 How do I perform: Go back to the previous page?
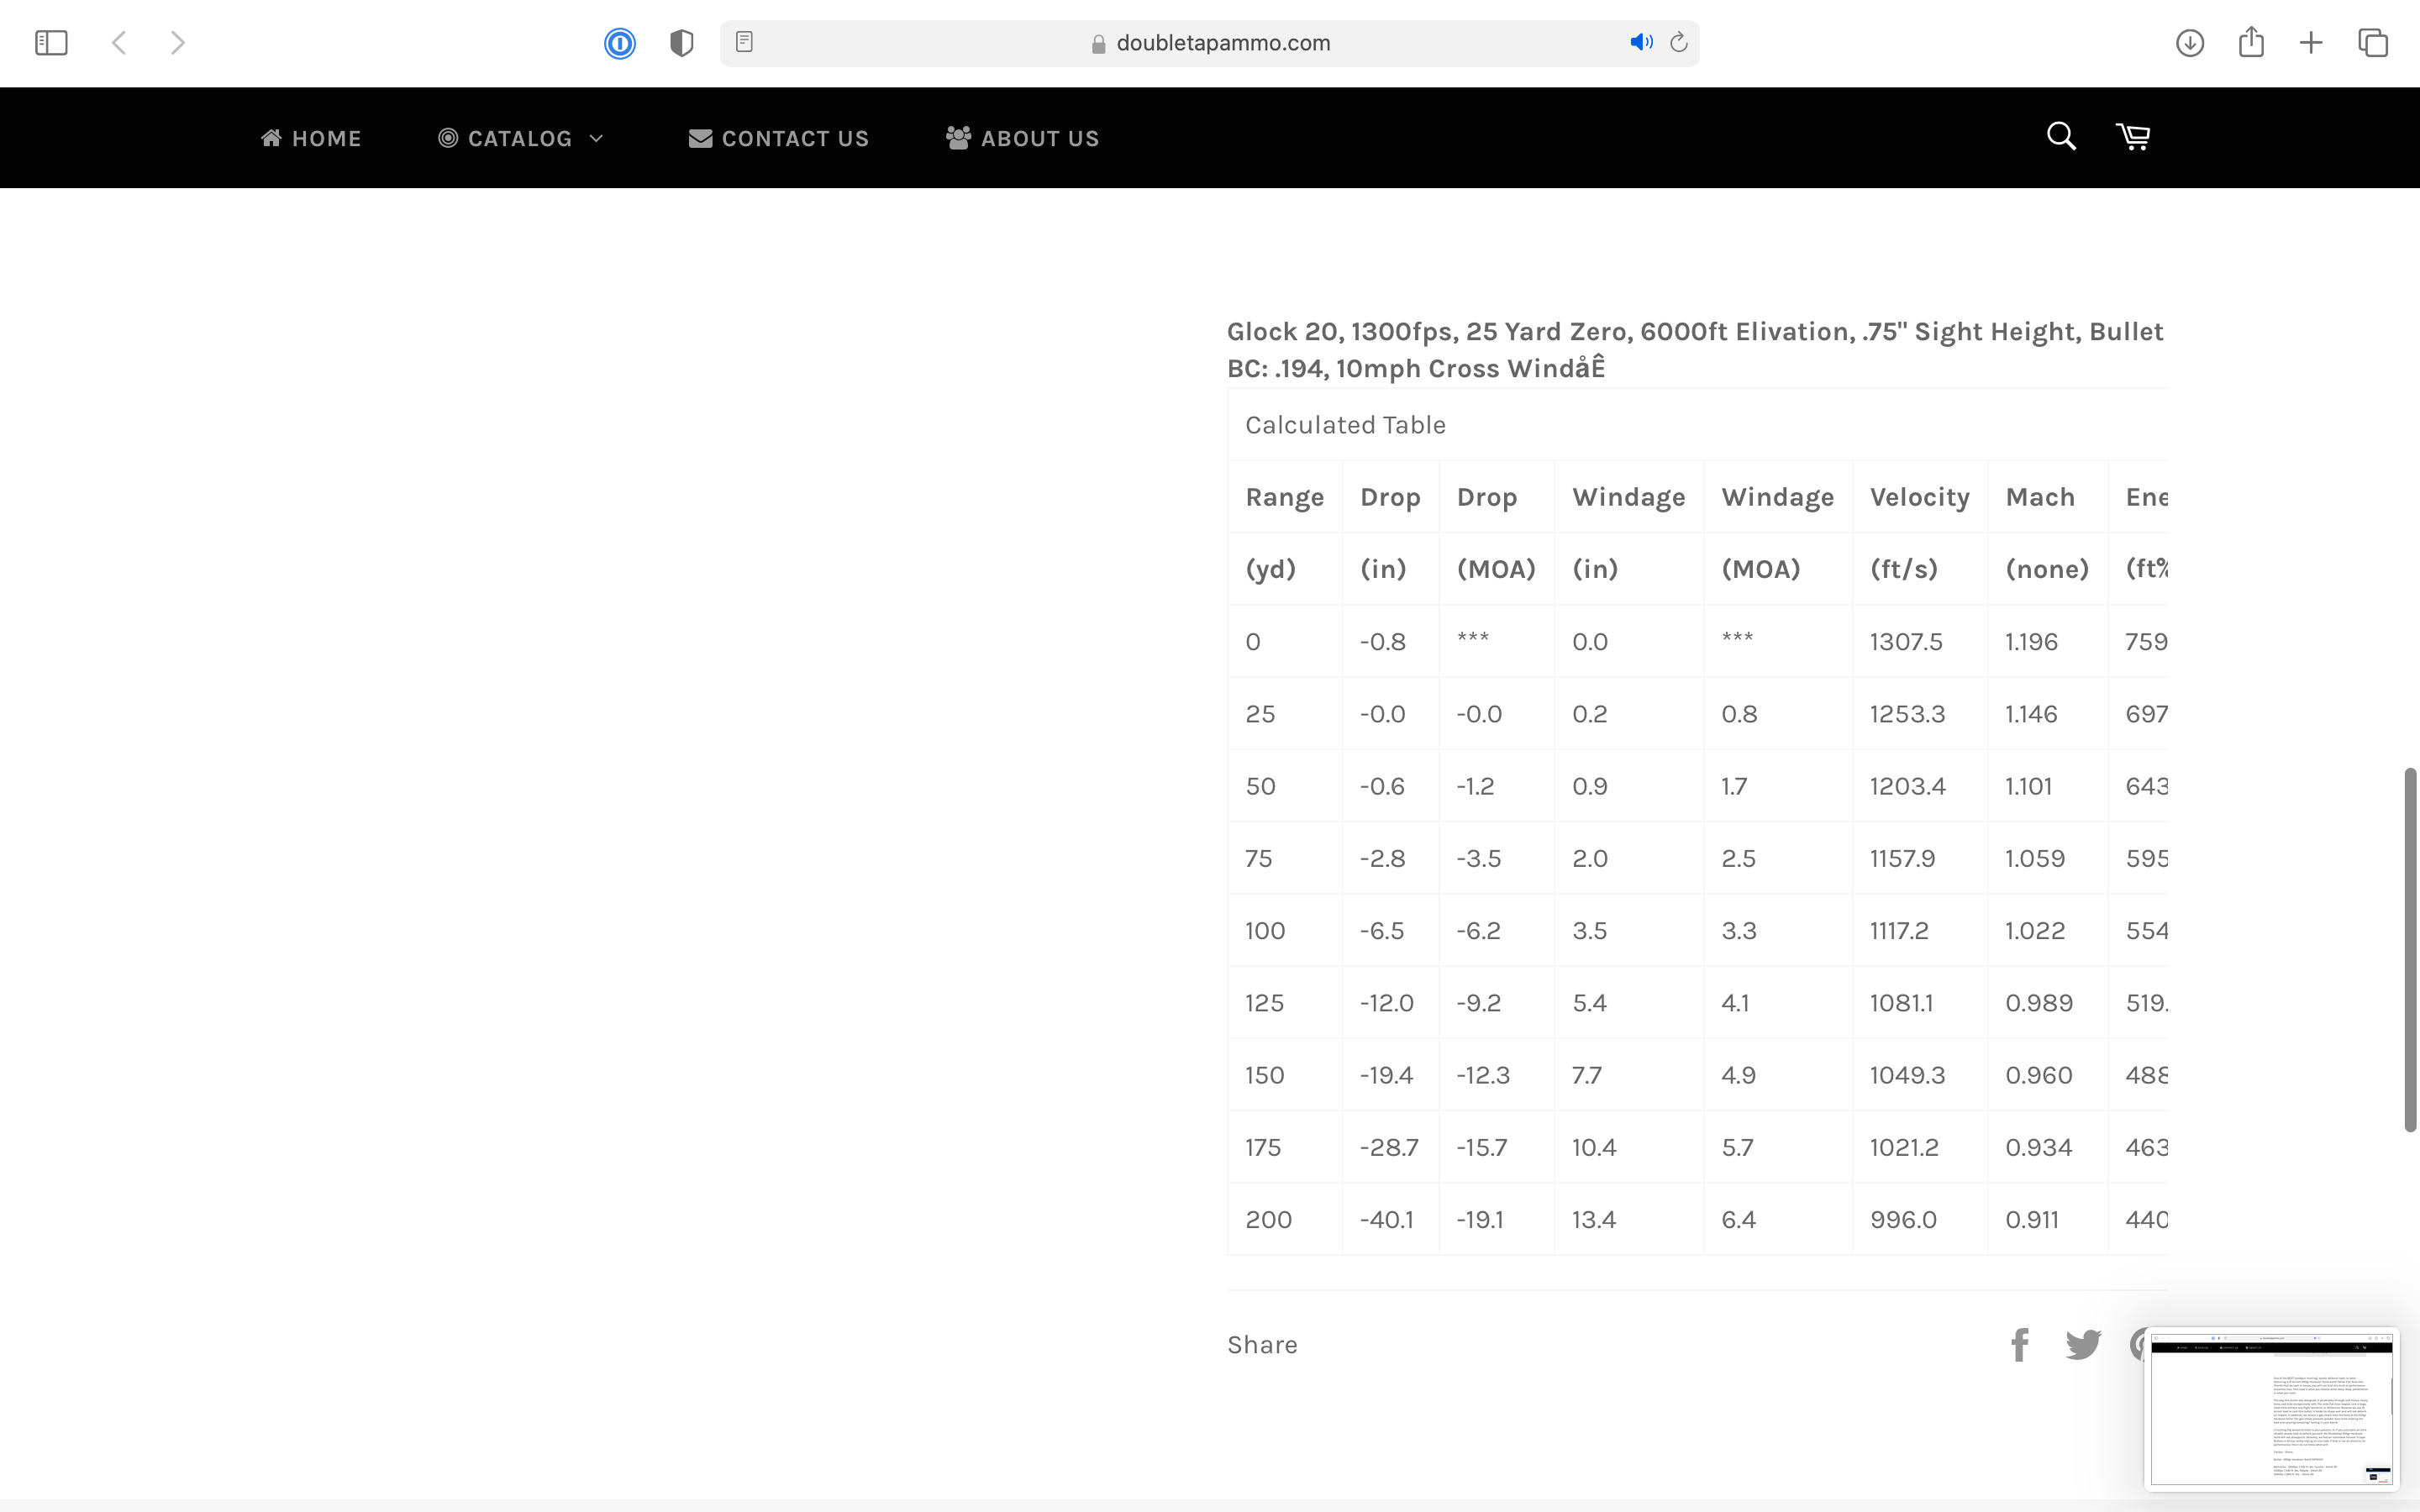tap(119, 42)
